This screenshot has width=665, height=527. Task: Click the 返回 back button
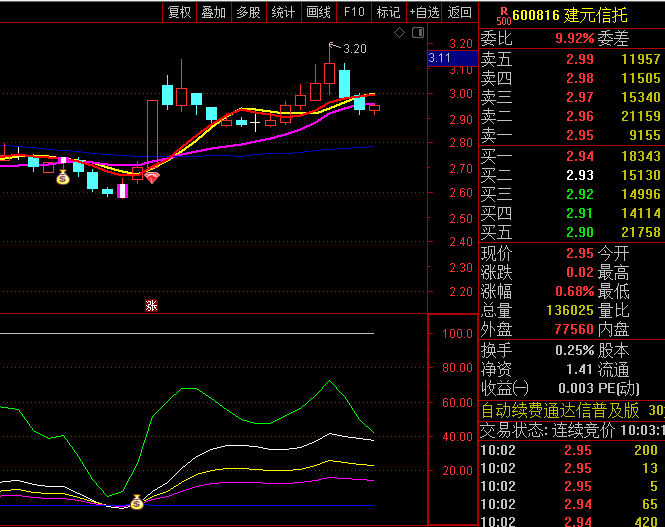459,12
